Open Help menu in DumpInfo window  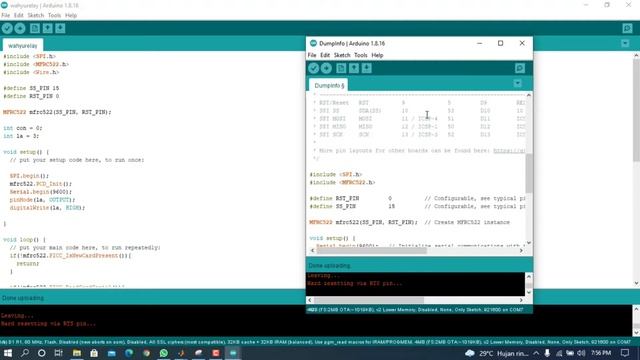pos(377,55)
